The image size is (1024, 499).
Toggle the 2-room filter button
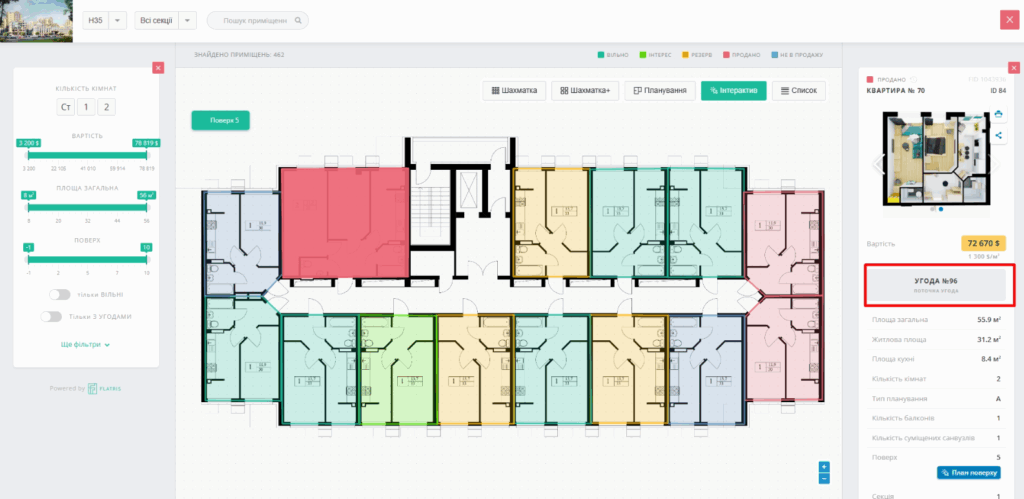[x=106, y=107]
